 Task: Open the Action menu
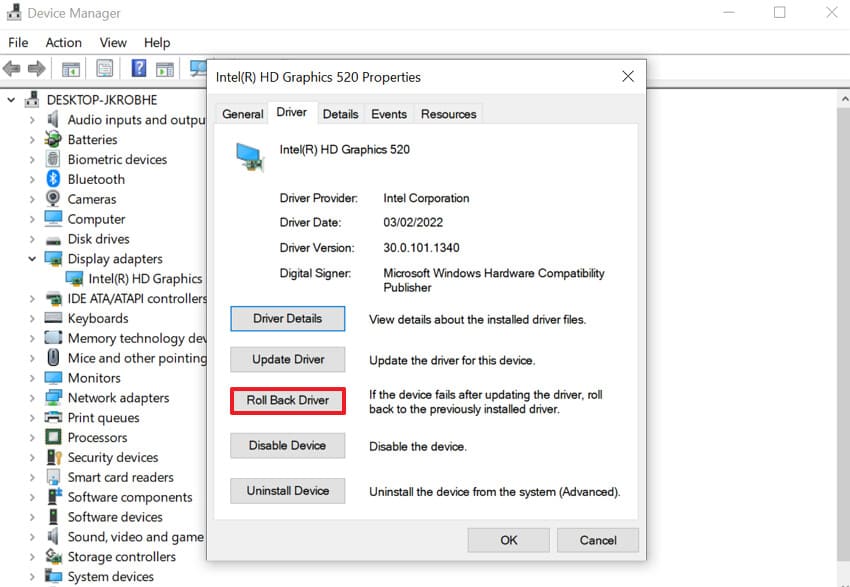(x=63, y=42)
